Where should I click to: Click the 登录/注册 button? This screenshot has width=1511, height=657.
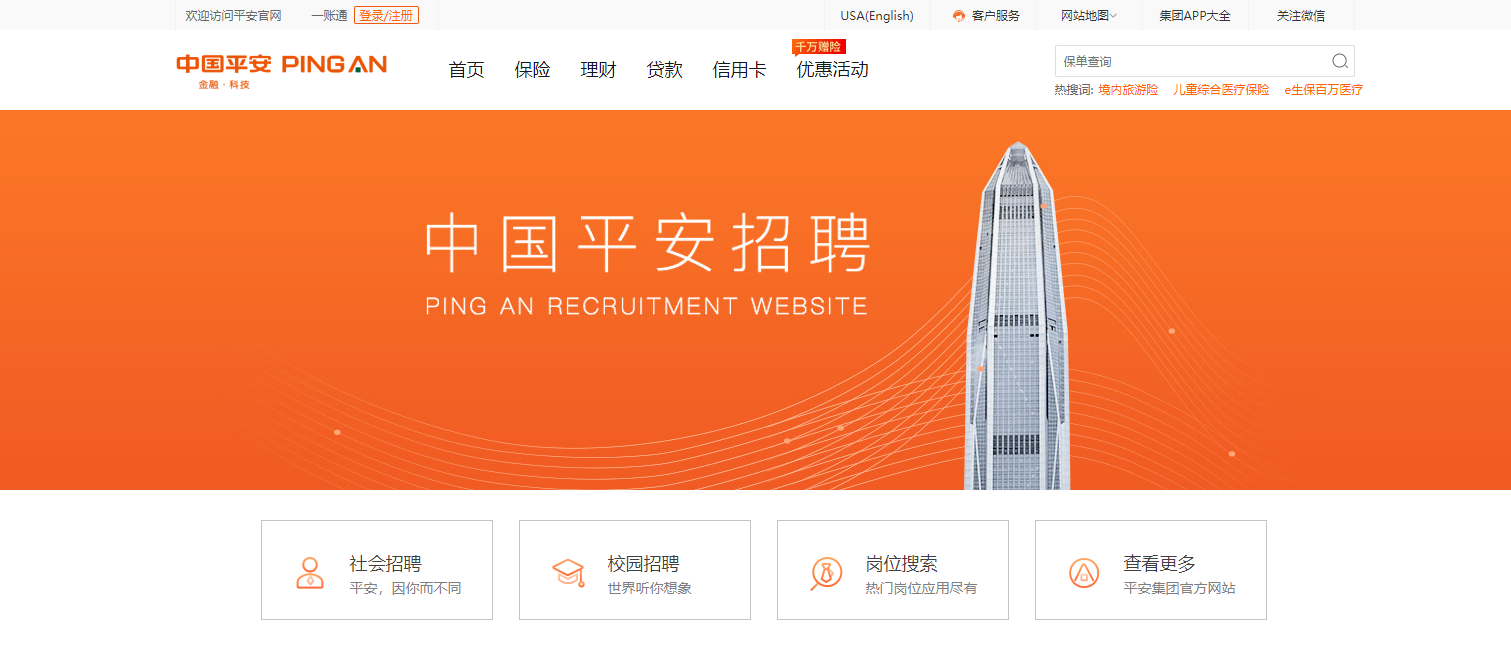(386, 15)
